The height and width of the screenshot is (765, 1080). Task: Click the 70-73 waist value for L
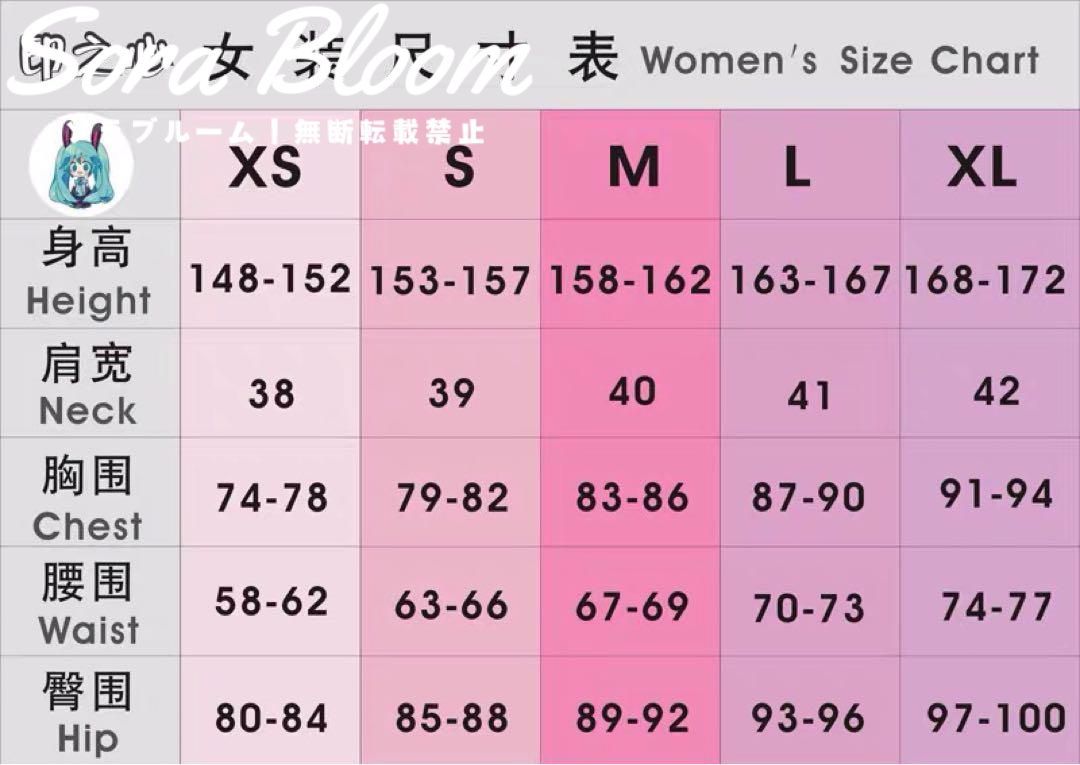808,608
